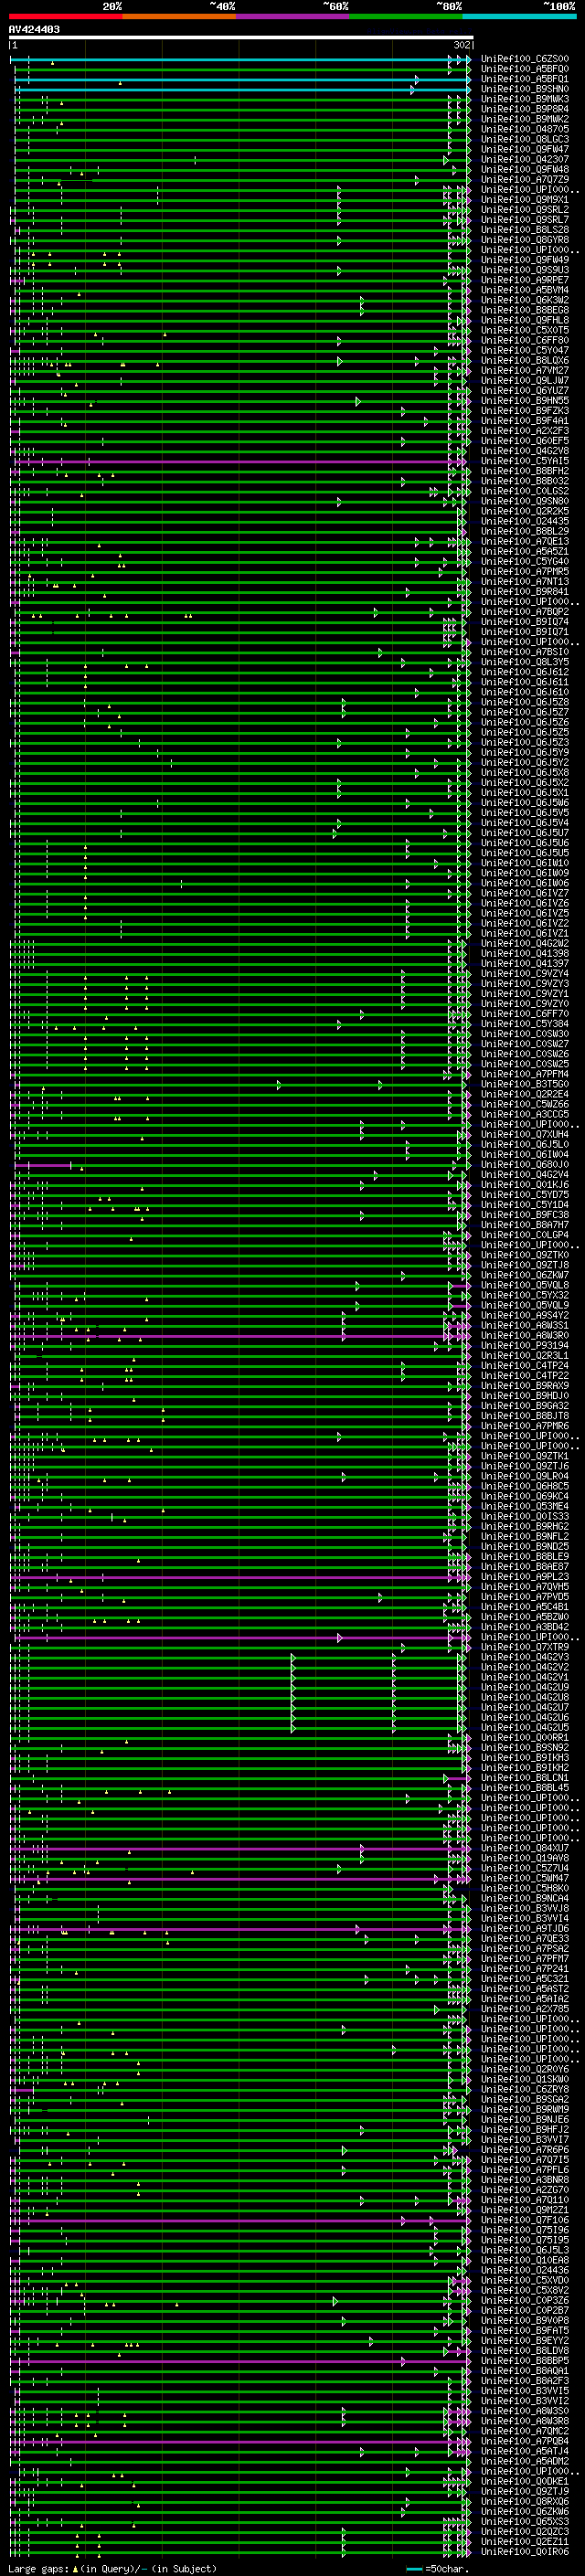Select the UniRef100_B9MWK3 label

[x=525, y=99]
